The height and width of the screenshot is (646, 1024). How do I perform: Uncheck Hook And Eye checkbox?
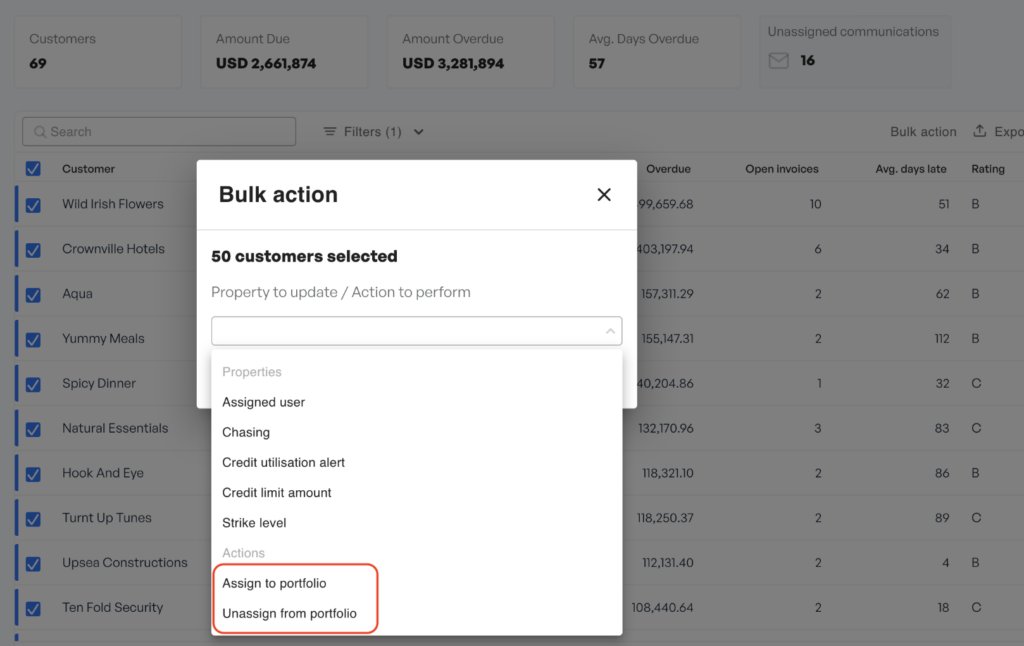33,474
